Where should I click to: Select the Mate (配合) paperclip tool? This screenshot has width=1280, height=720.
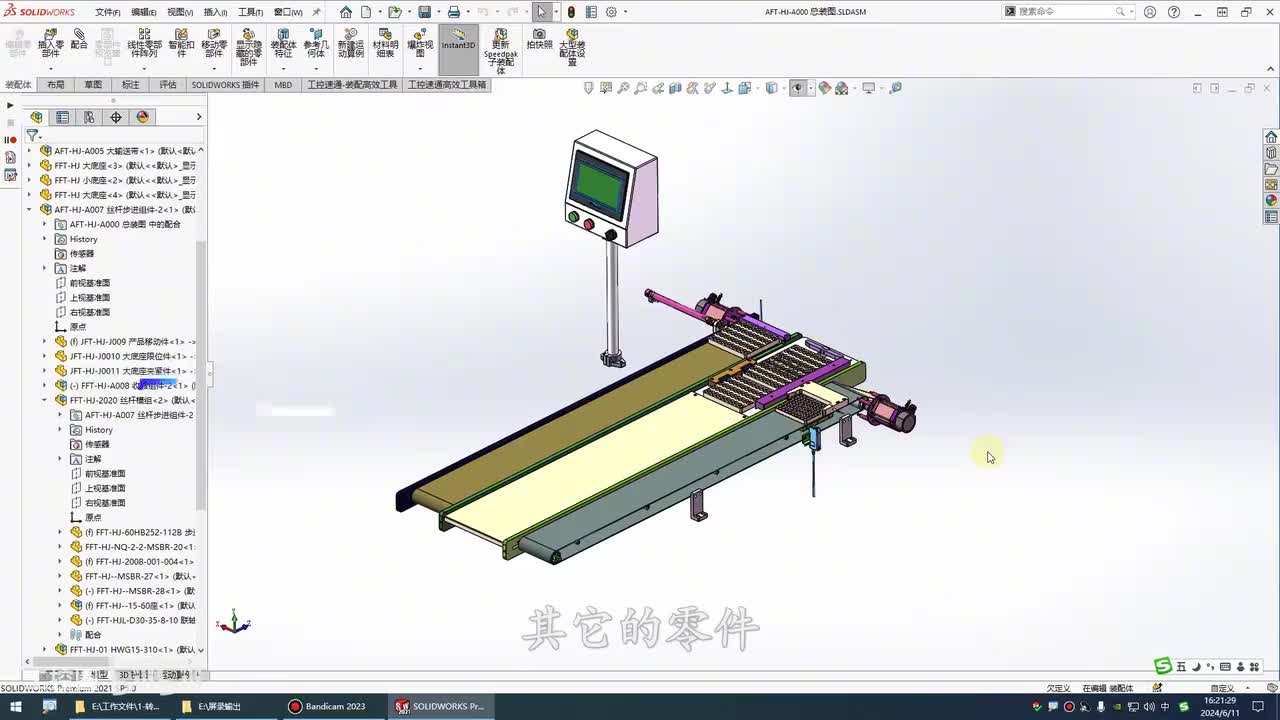pos(79,40)
